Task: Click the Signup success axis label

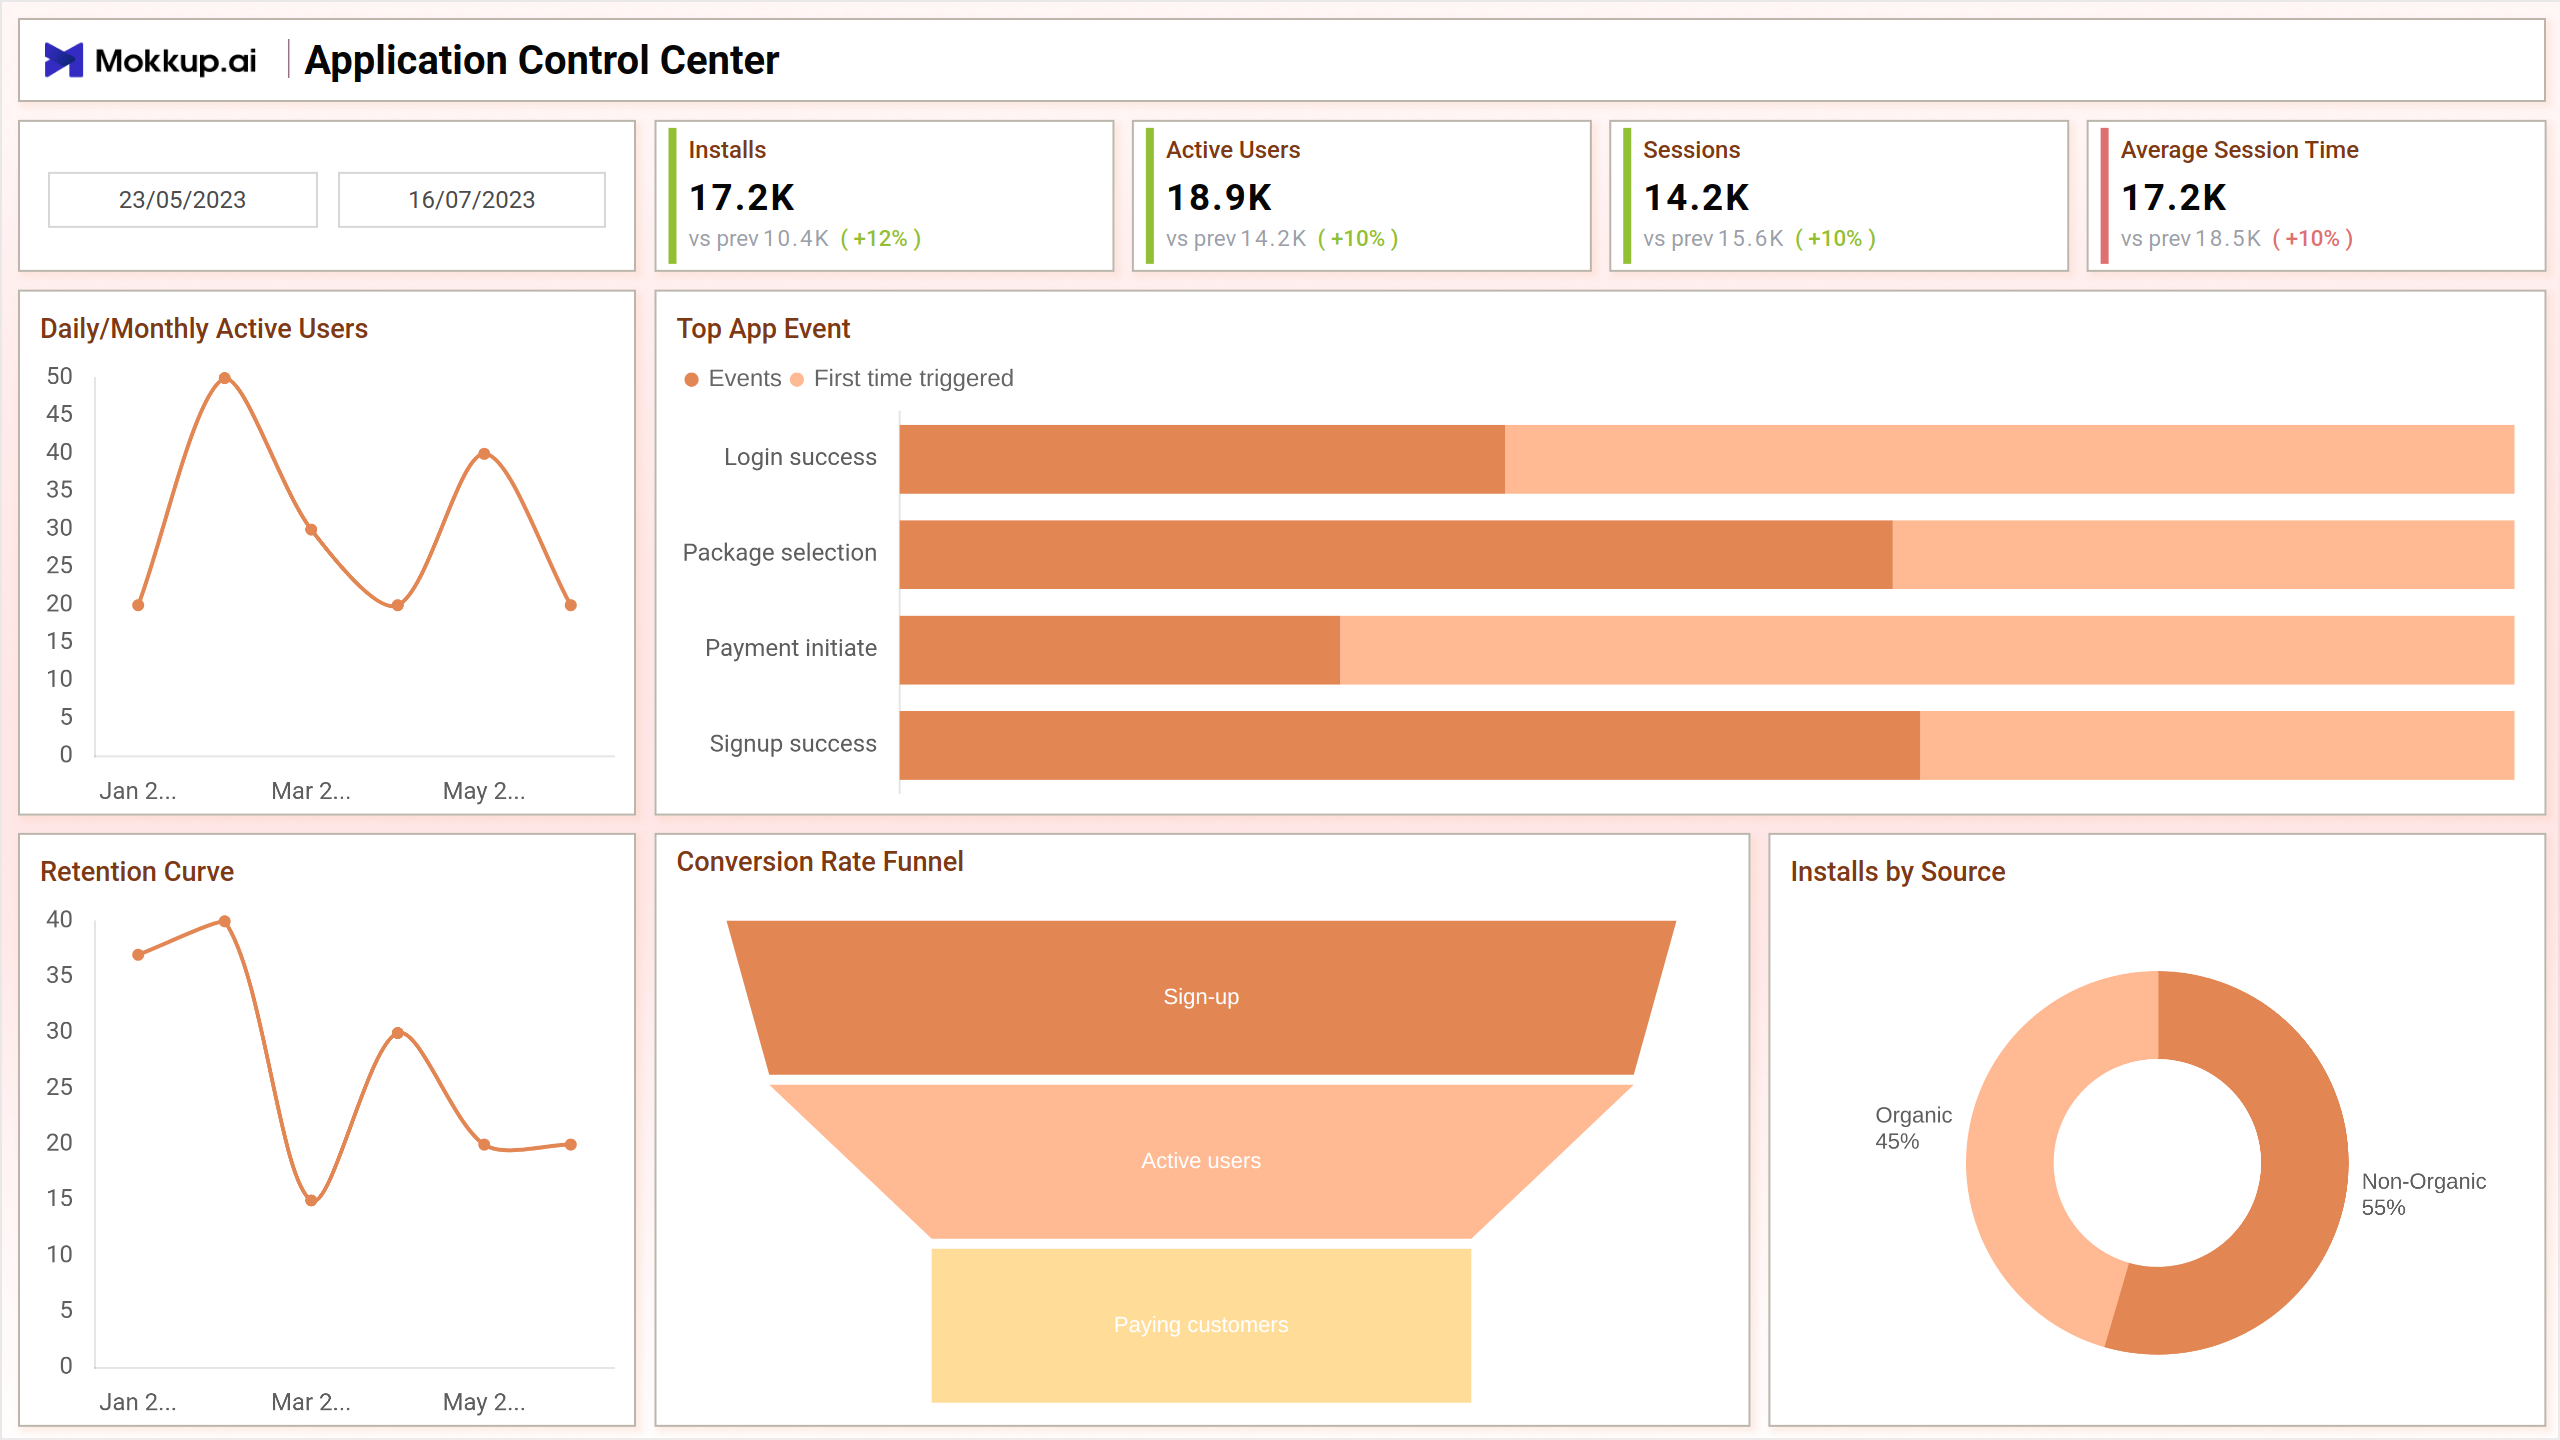Action: click(792, 743)
